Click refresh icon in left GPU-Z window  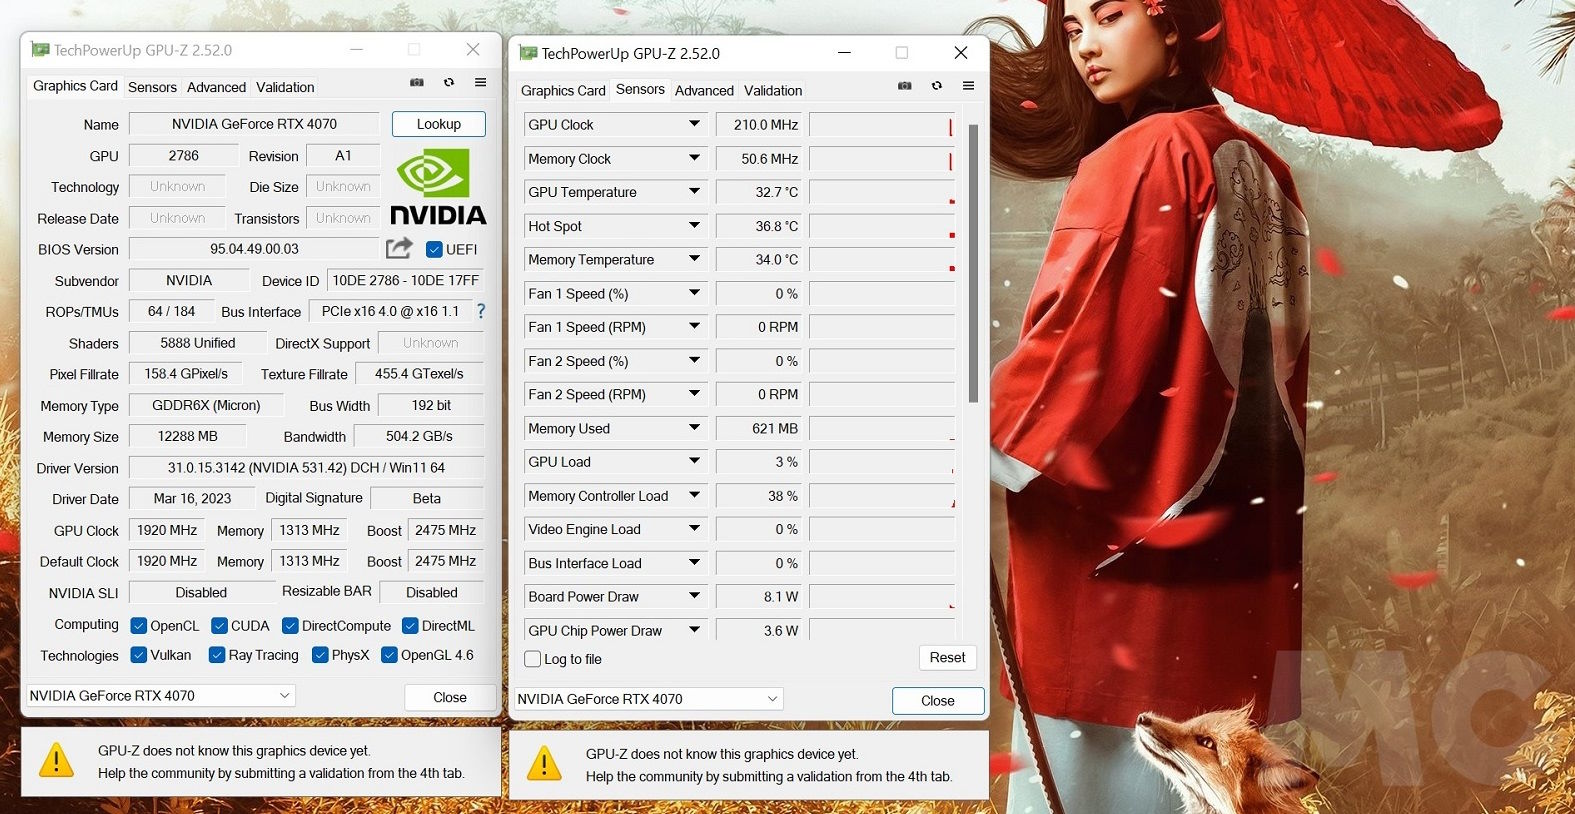click(449, 83)
